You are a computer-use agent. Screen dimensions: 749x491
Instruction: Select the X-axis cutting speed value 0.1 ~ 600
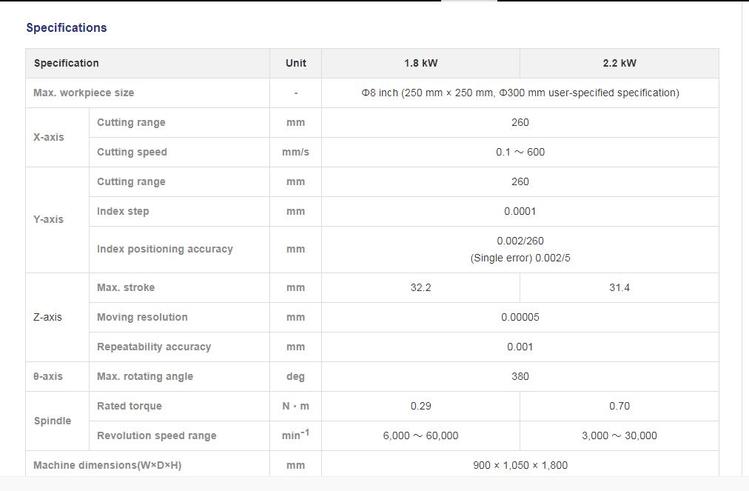pos(520,152)
